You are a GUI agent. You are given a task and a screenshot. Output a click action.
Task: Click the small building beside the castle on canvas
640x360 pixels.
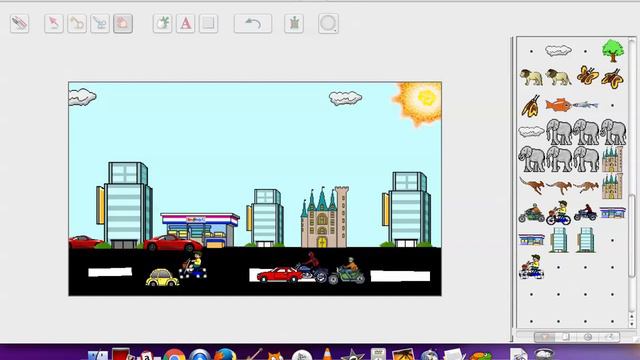tap(265, 218)
